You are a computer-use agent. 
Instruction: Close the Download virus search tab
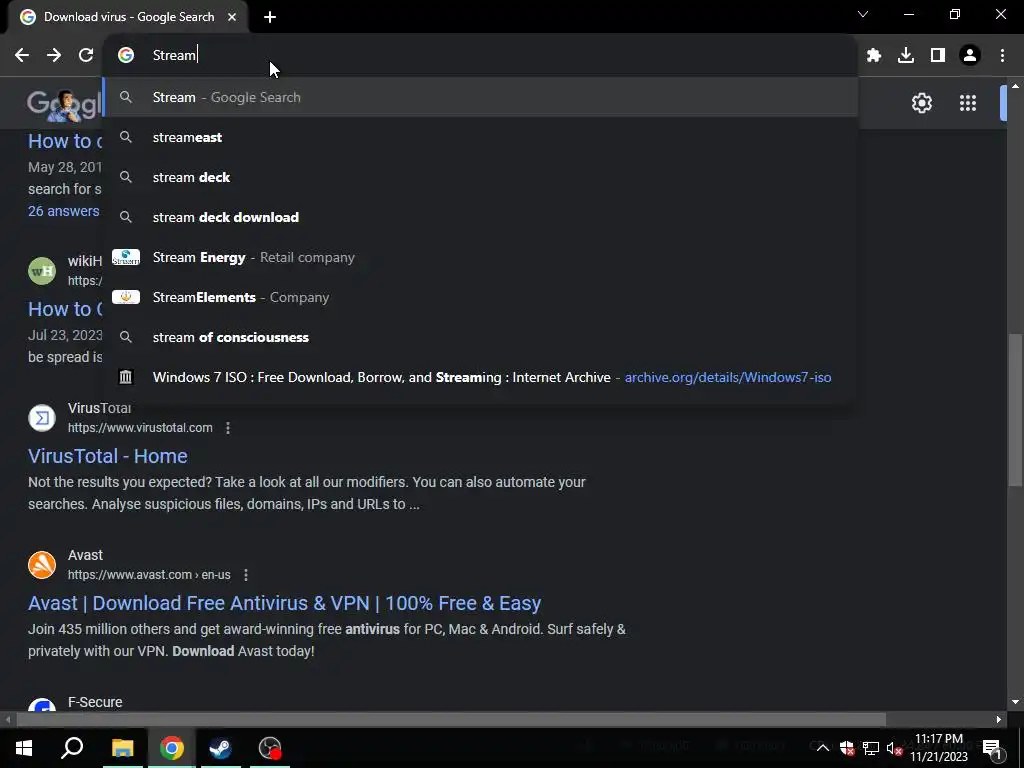232,17
